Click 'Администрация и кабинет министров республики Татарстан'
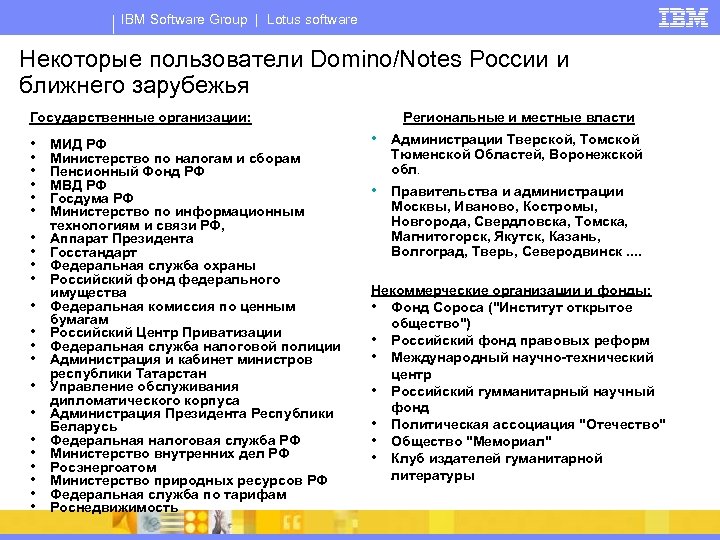Viewport: 720px width, 540px height. (x=181, y=366)
